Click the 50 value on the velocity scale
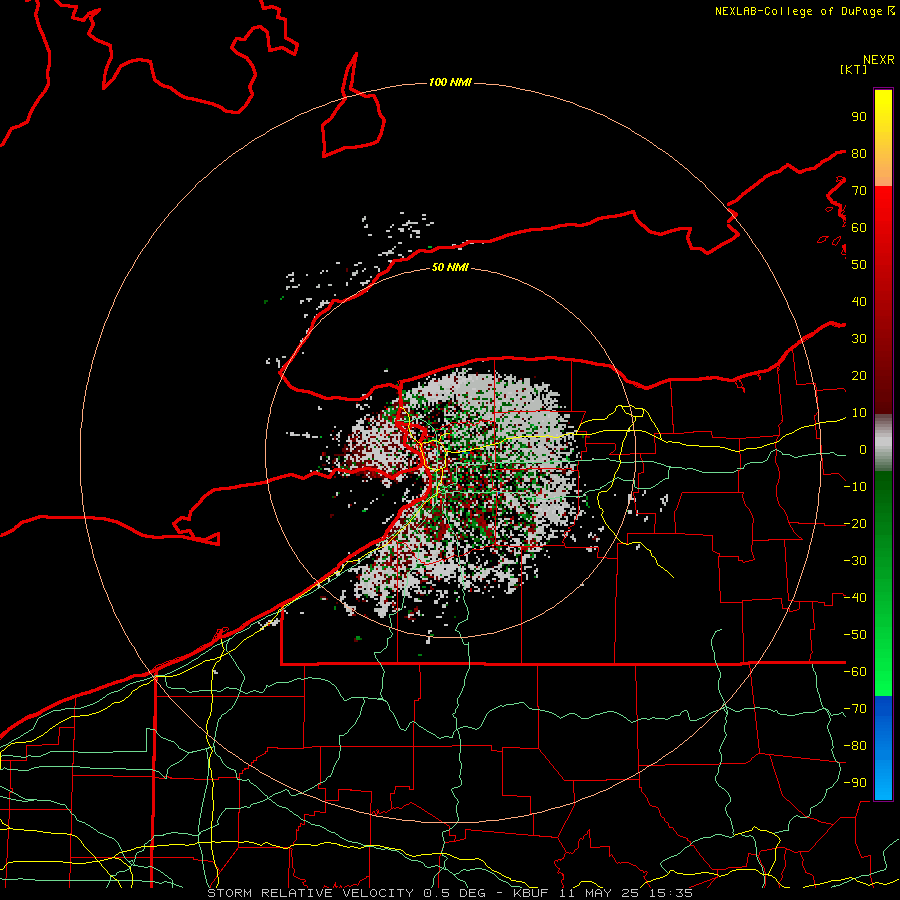 pyautogui.click(x=859, y=265)
